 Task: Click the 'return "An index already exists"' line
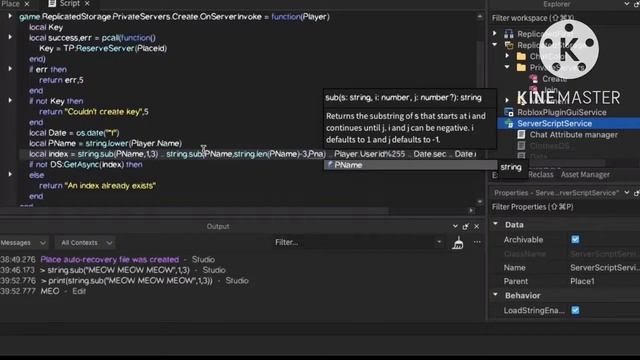tap(97, 186)
